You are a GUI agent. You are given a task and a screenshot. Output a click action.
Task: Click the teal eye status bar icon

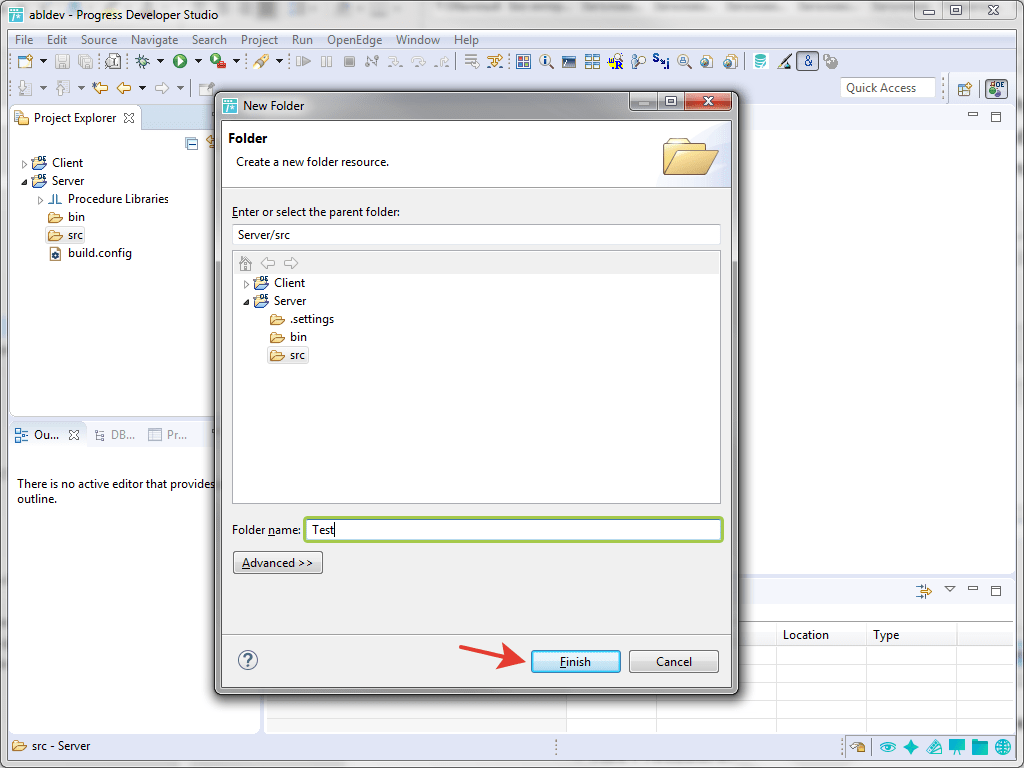pyautogui.click(x=888, y=747)
